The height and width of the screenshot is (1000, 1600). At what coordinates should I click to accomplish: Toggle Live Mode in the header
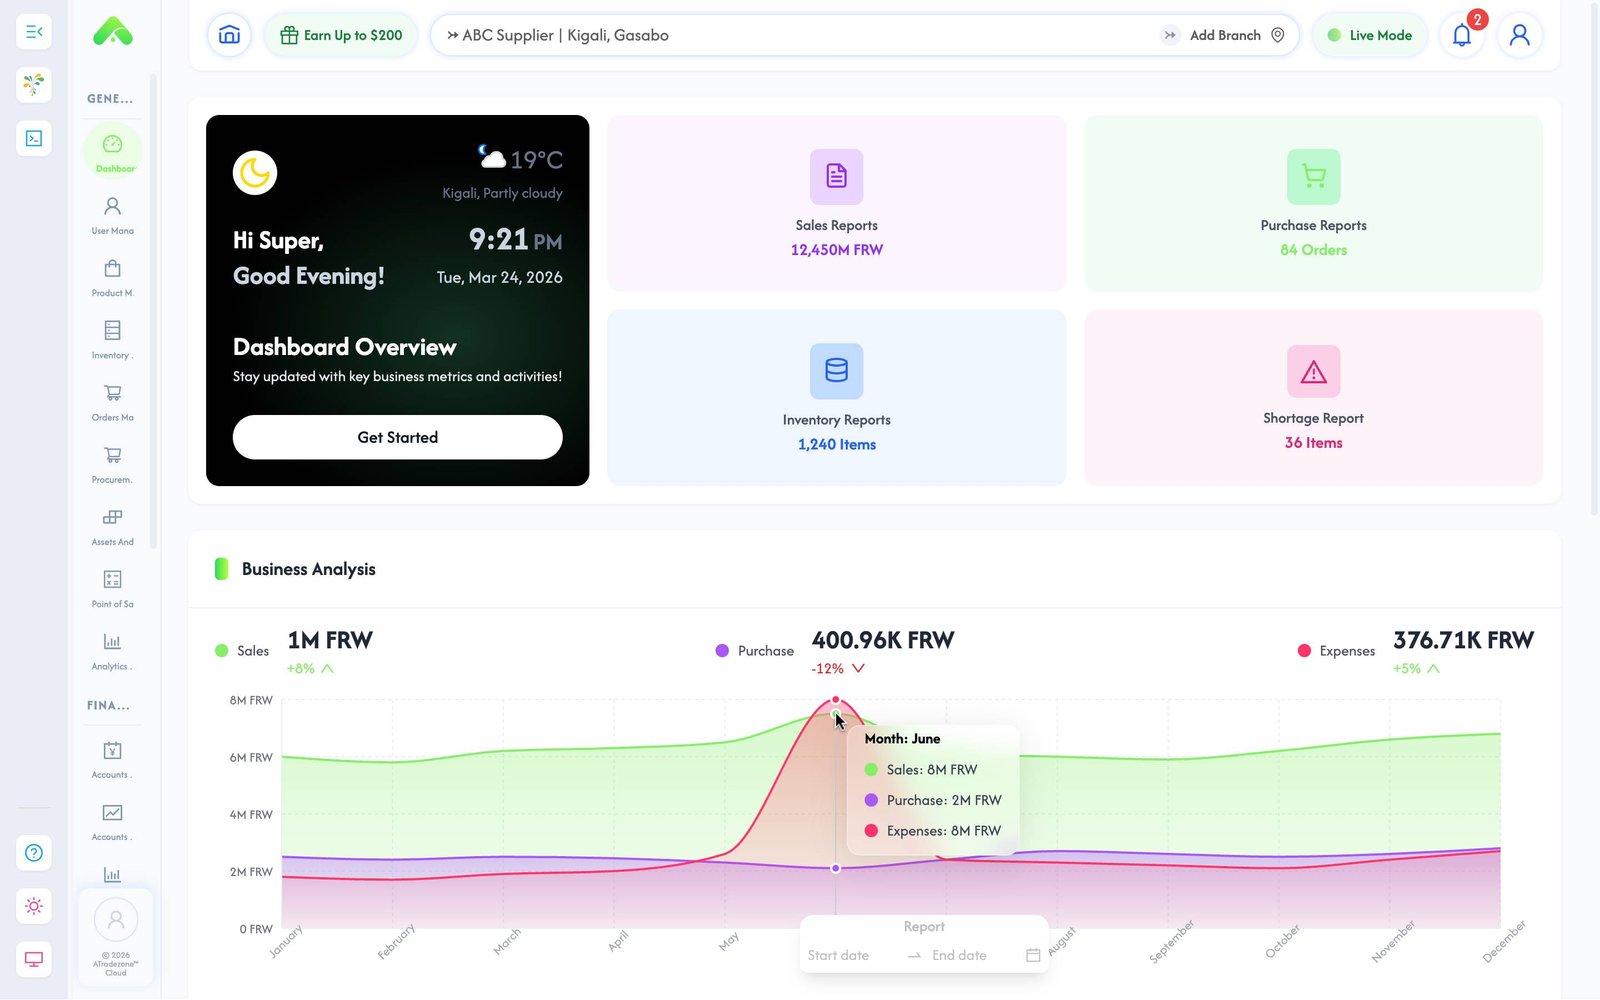pos(1370,34)
